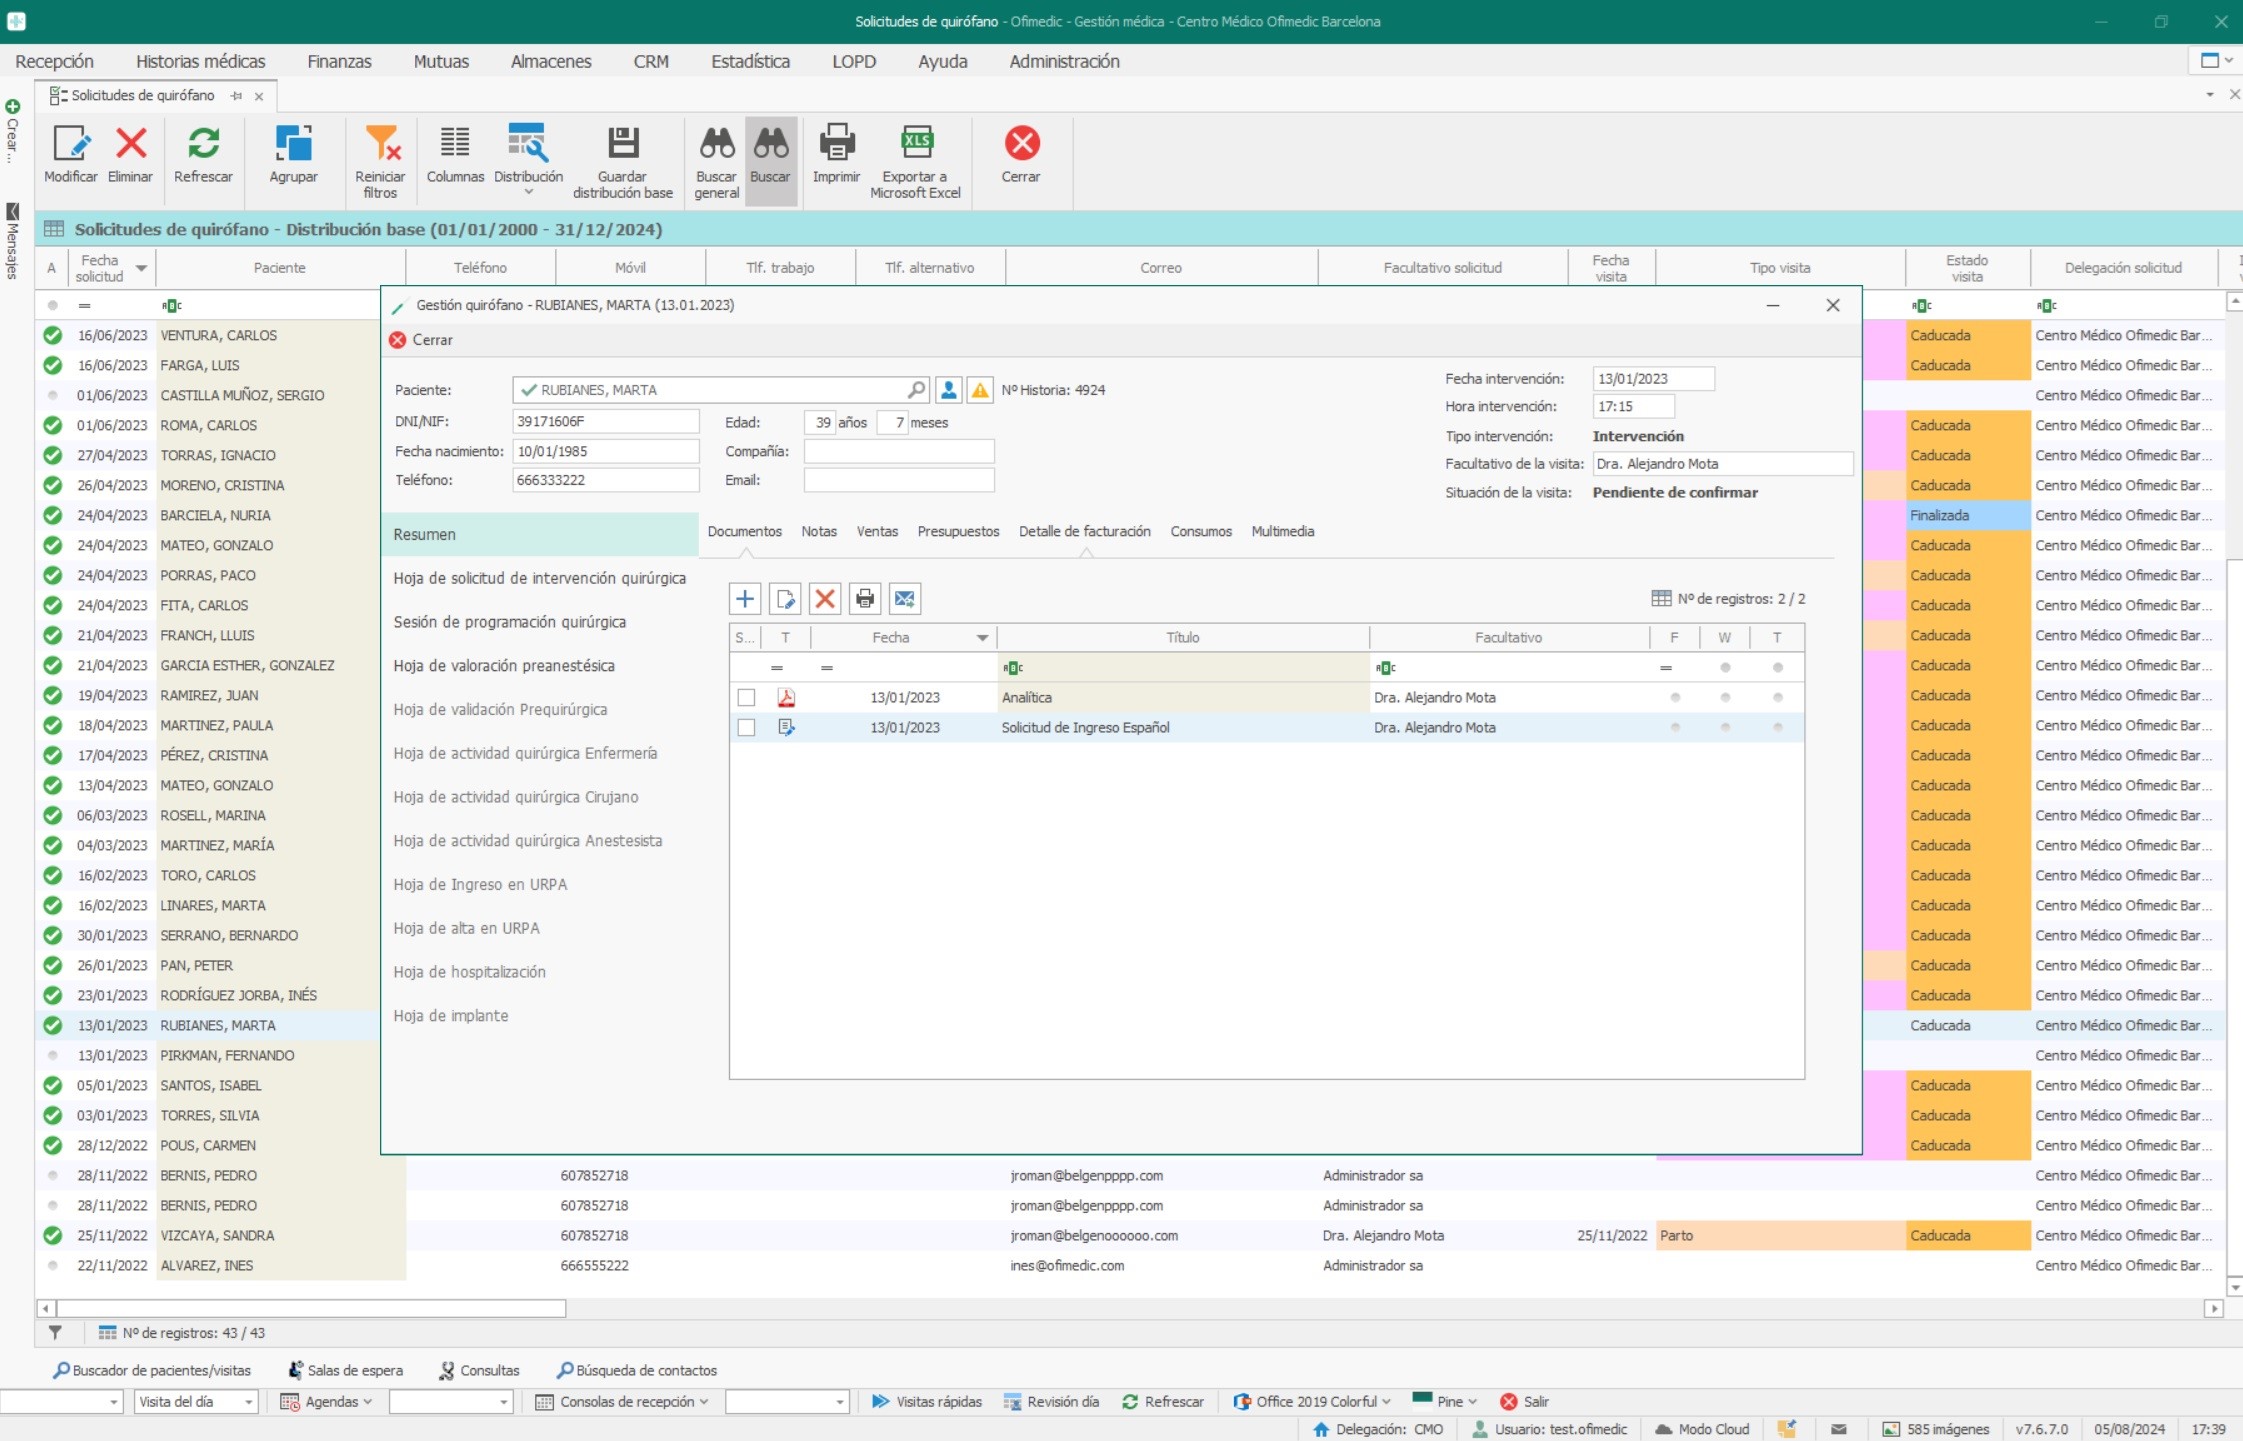This screenshot has height=1441, width=2243.
Task: Click the Agrupar icon
Action: pos(293,145)
